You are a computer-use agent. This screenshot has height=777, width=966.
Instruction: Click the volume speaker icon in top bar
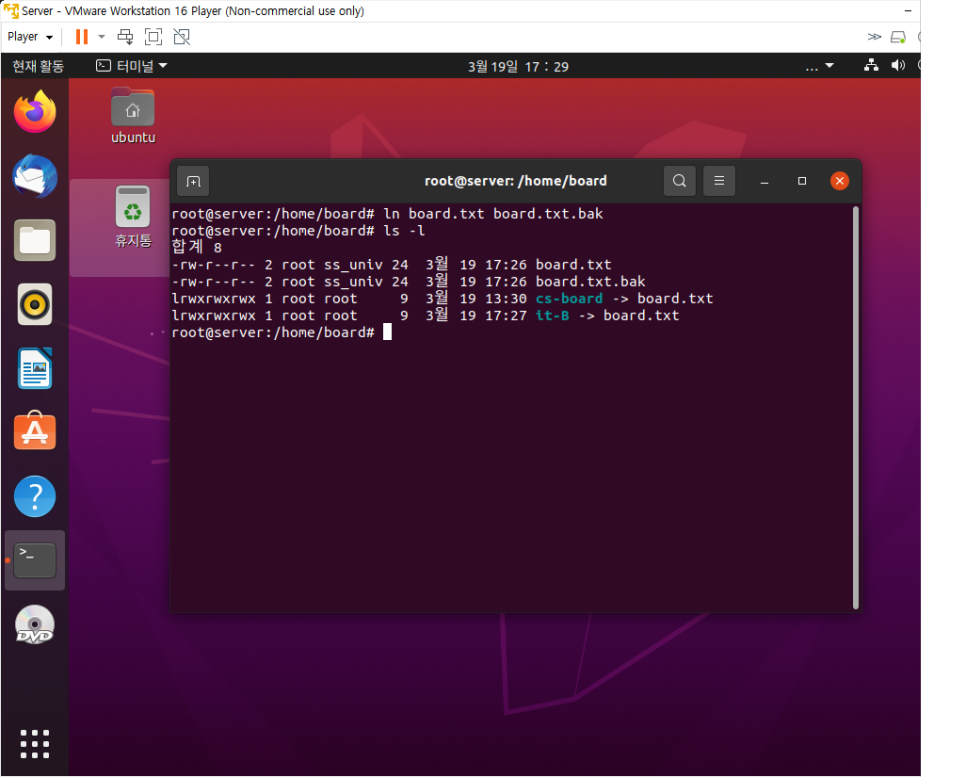pos(898,65)
